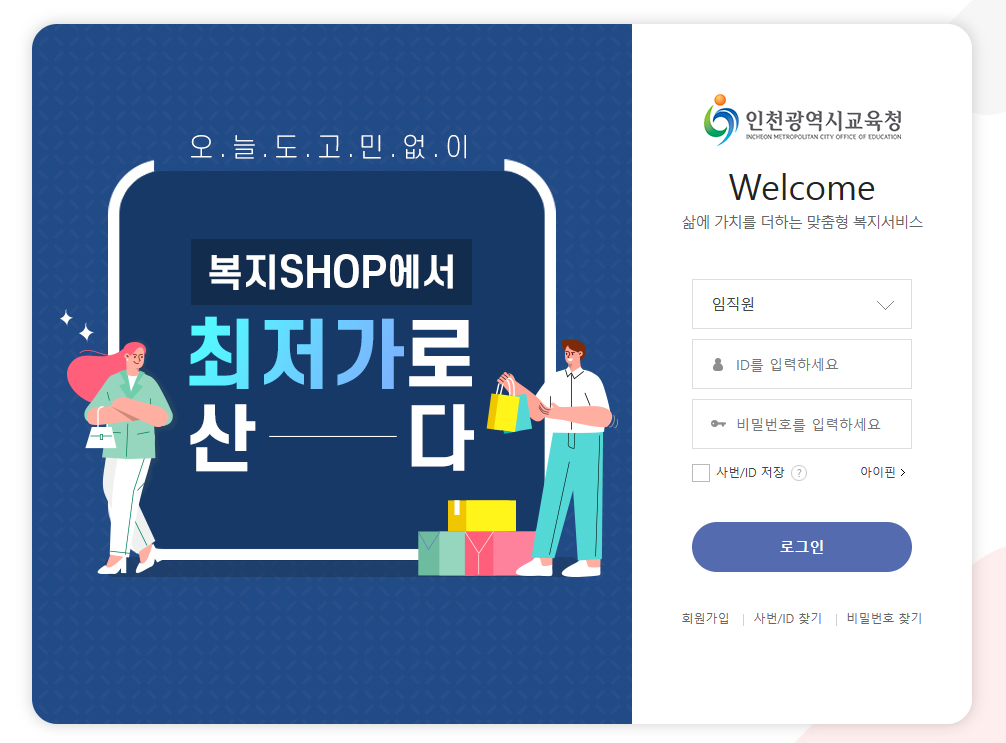Click the Incheon Office of Education swirl logo
The width and height of the screenshot is (1006, 743).
click(x=720, y=120)
